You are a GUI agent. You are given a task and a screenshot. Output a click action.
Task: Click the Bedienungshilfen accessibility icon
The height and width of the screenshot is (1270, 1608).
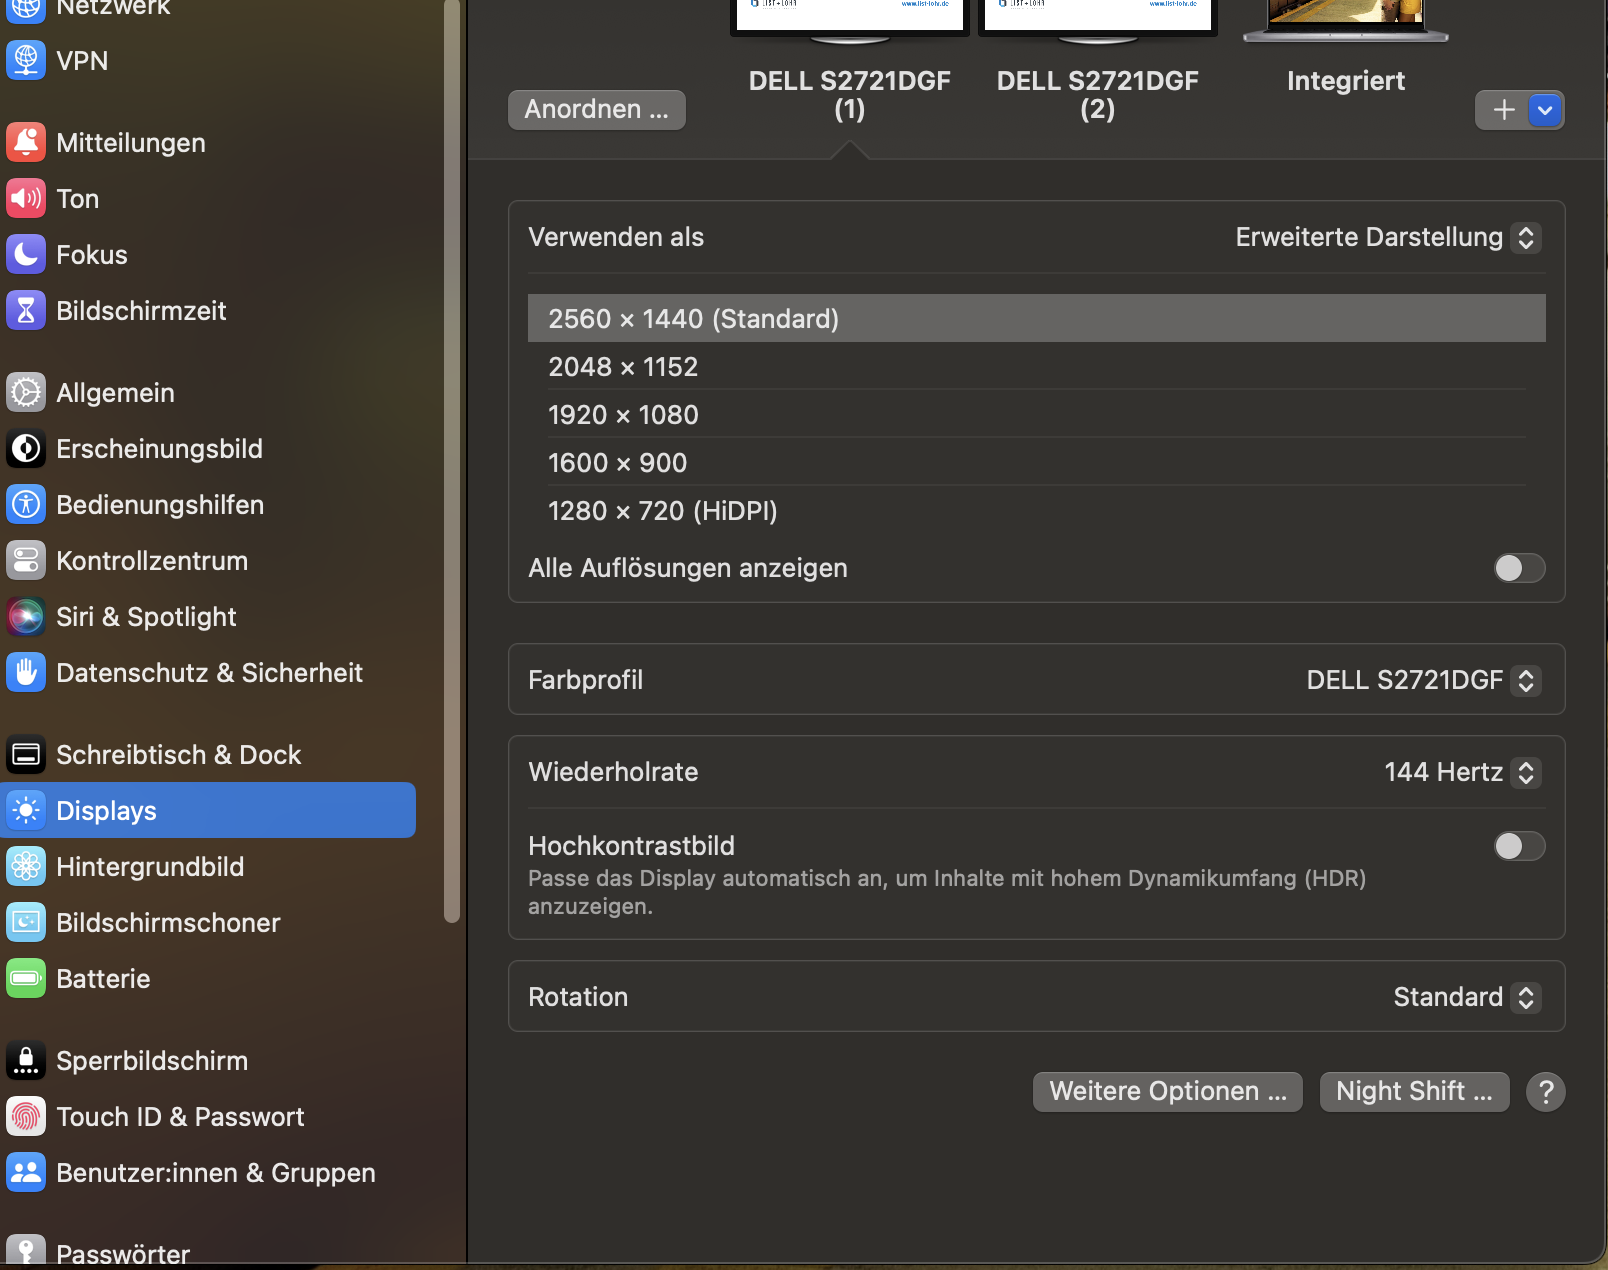point(26,504)
